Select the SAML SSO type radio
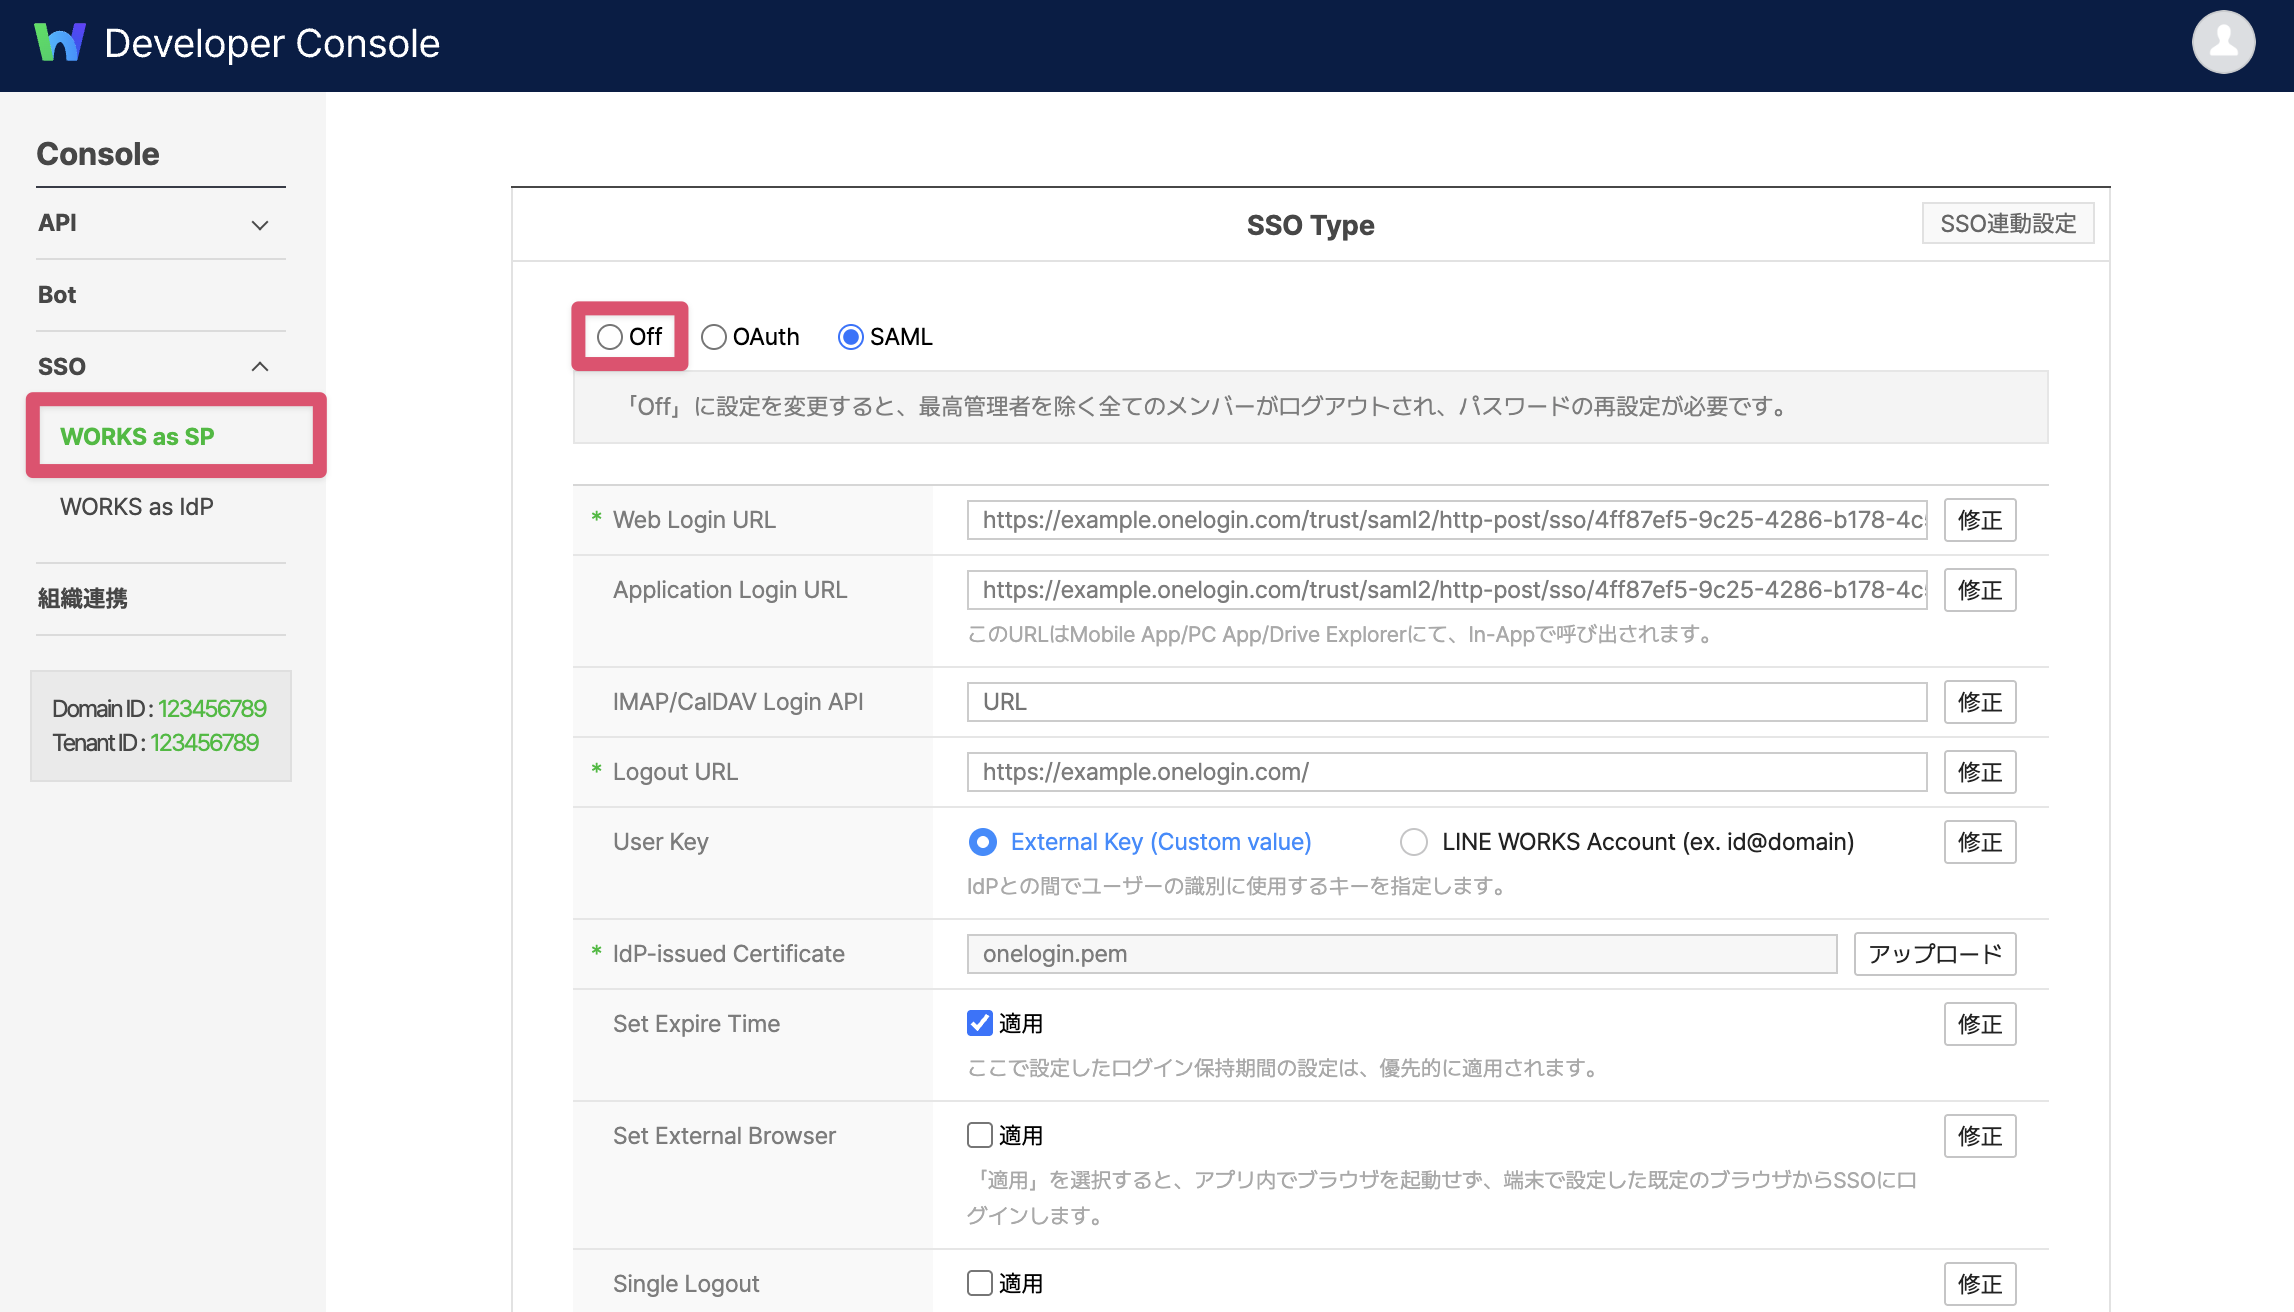This screenshot has height=1312, width=2294. click(851, 337)
